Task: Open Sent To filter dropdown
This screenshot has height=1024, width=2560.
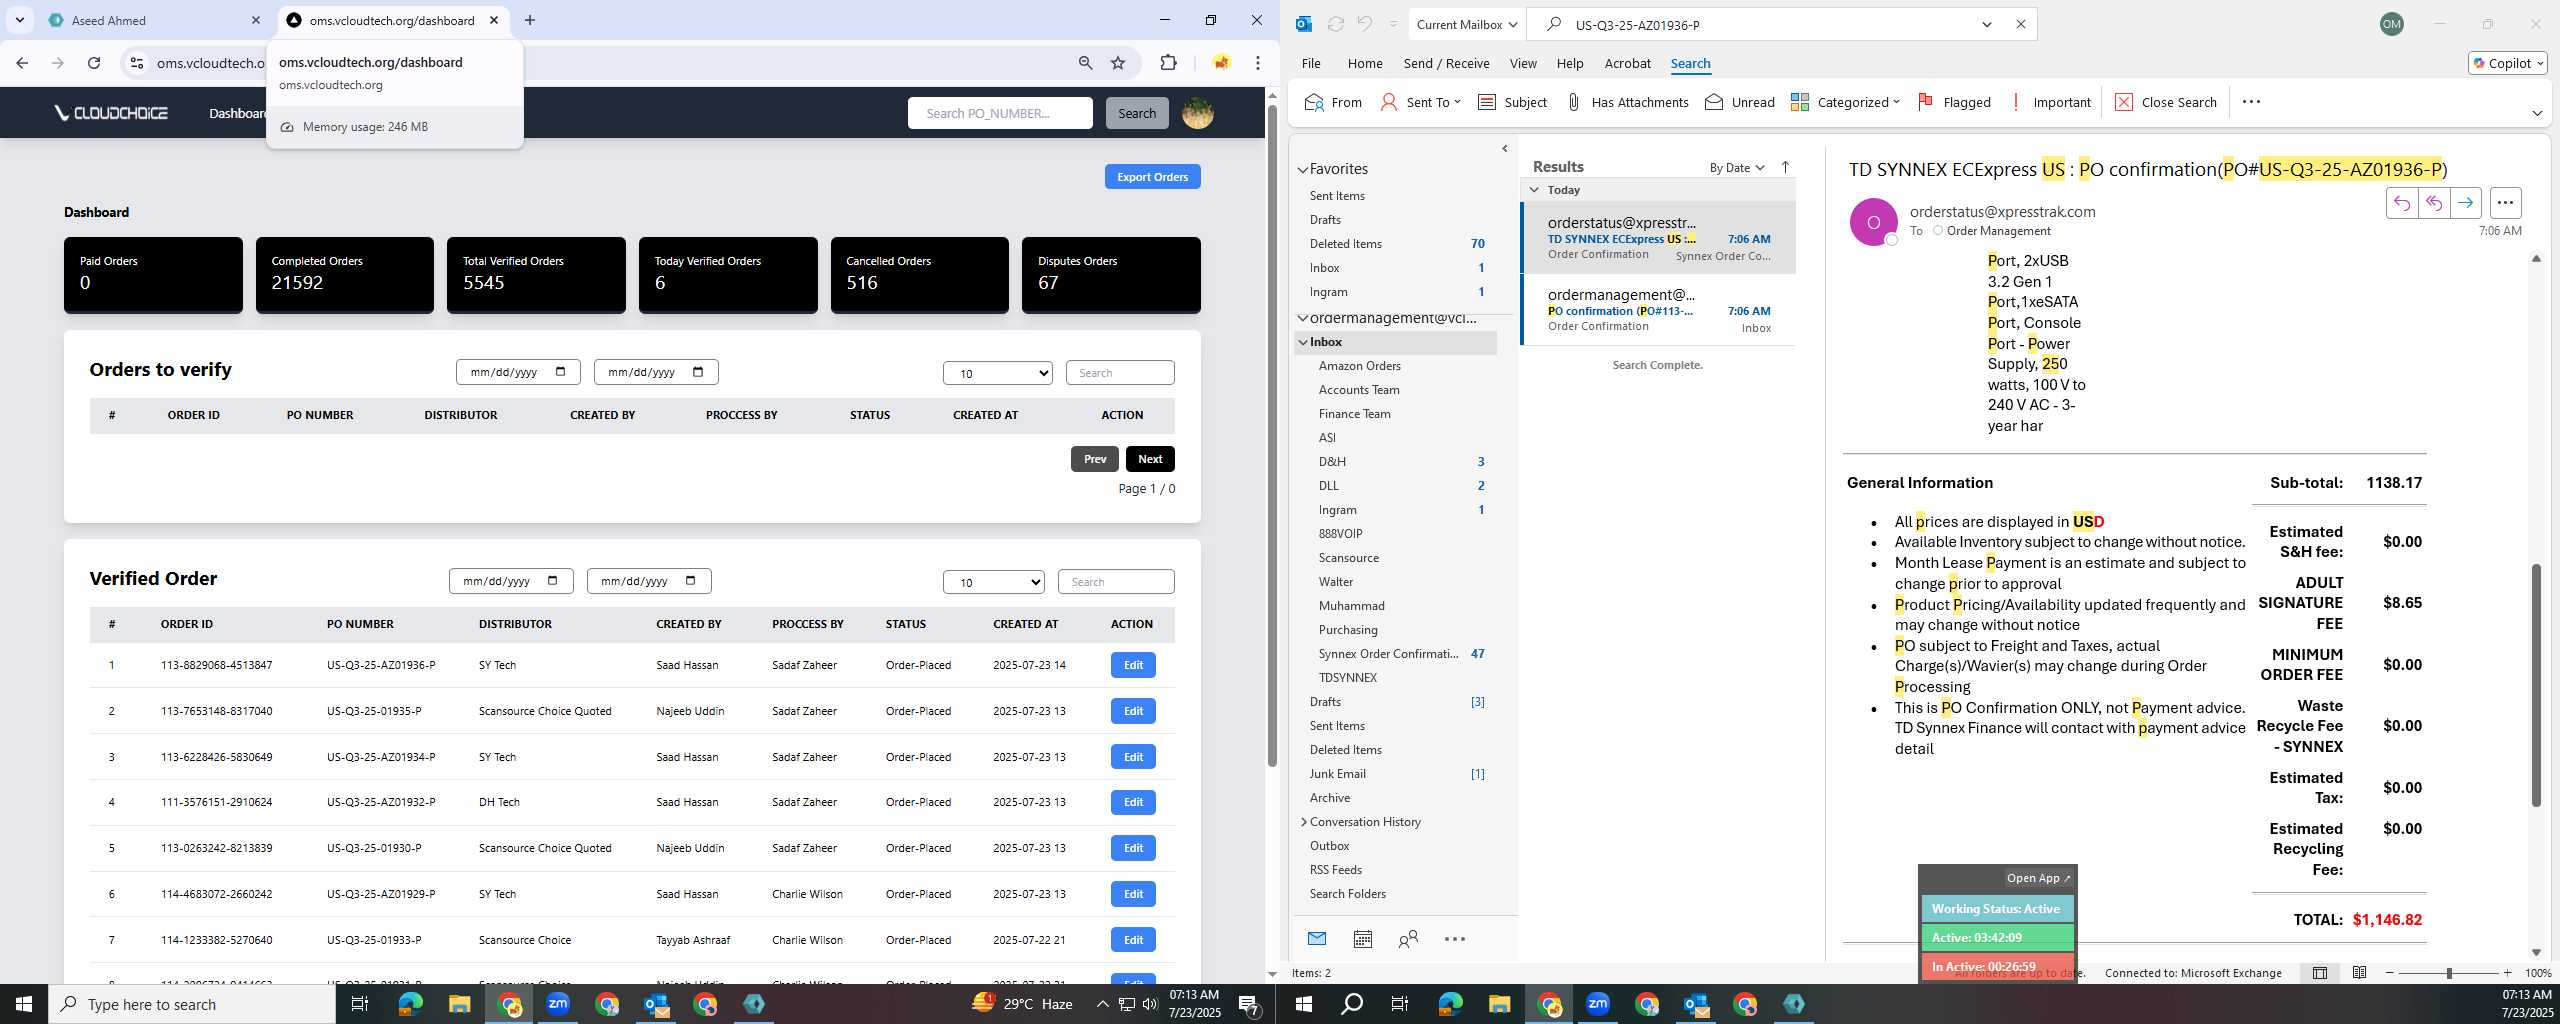Action: [1421, 102]
